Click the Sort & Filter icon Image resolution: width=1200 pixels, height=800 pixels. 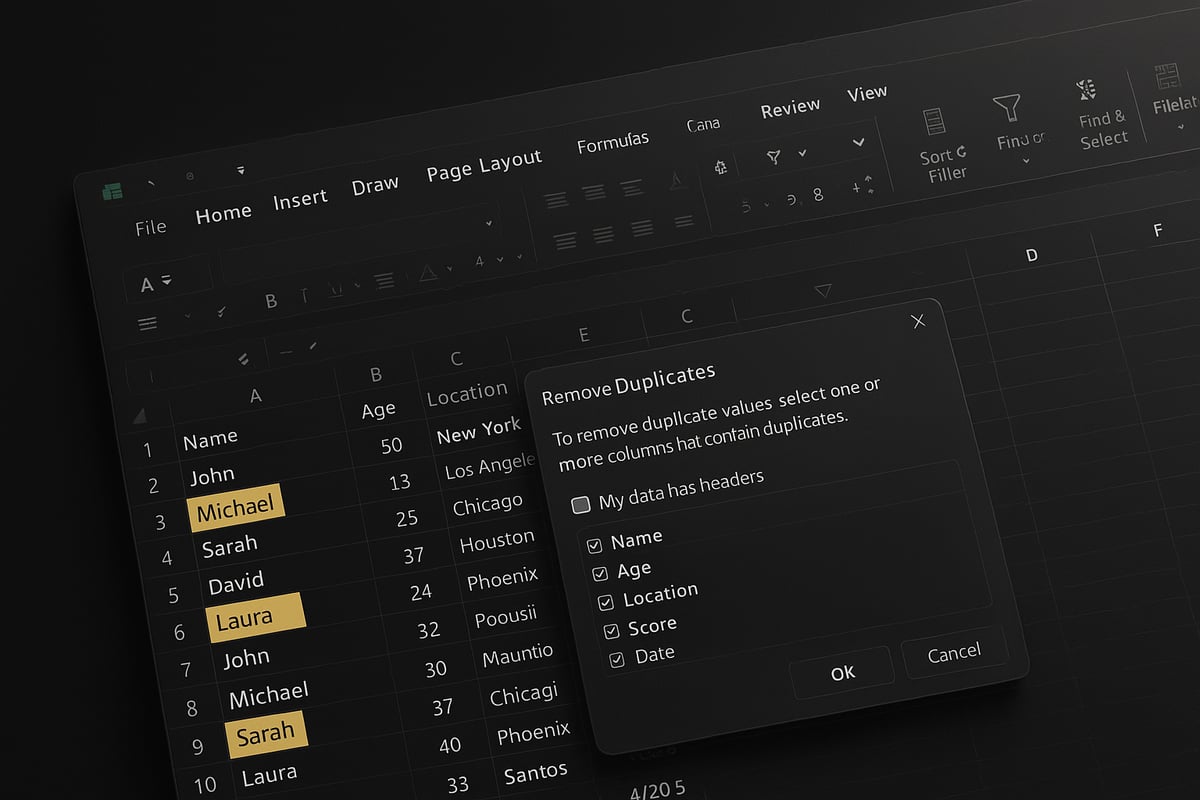(934, 122)
